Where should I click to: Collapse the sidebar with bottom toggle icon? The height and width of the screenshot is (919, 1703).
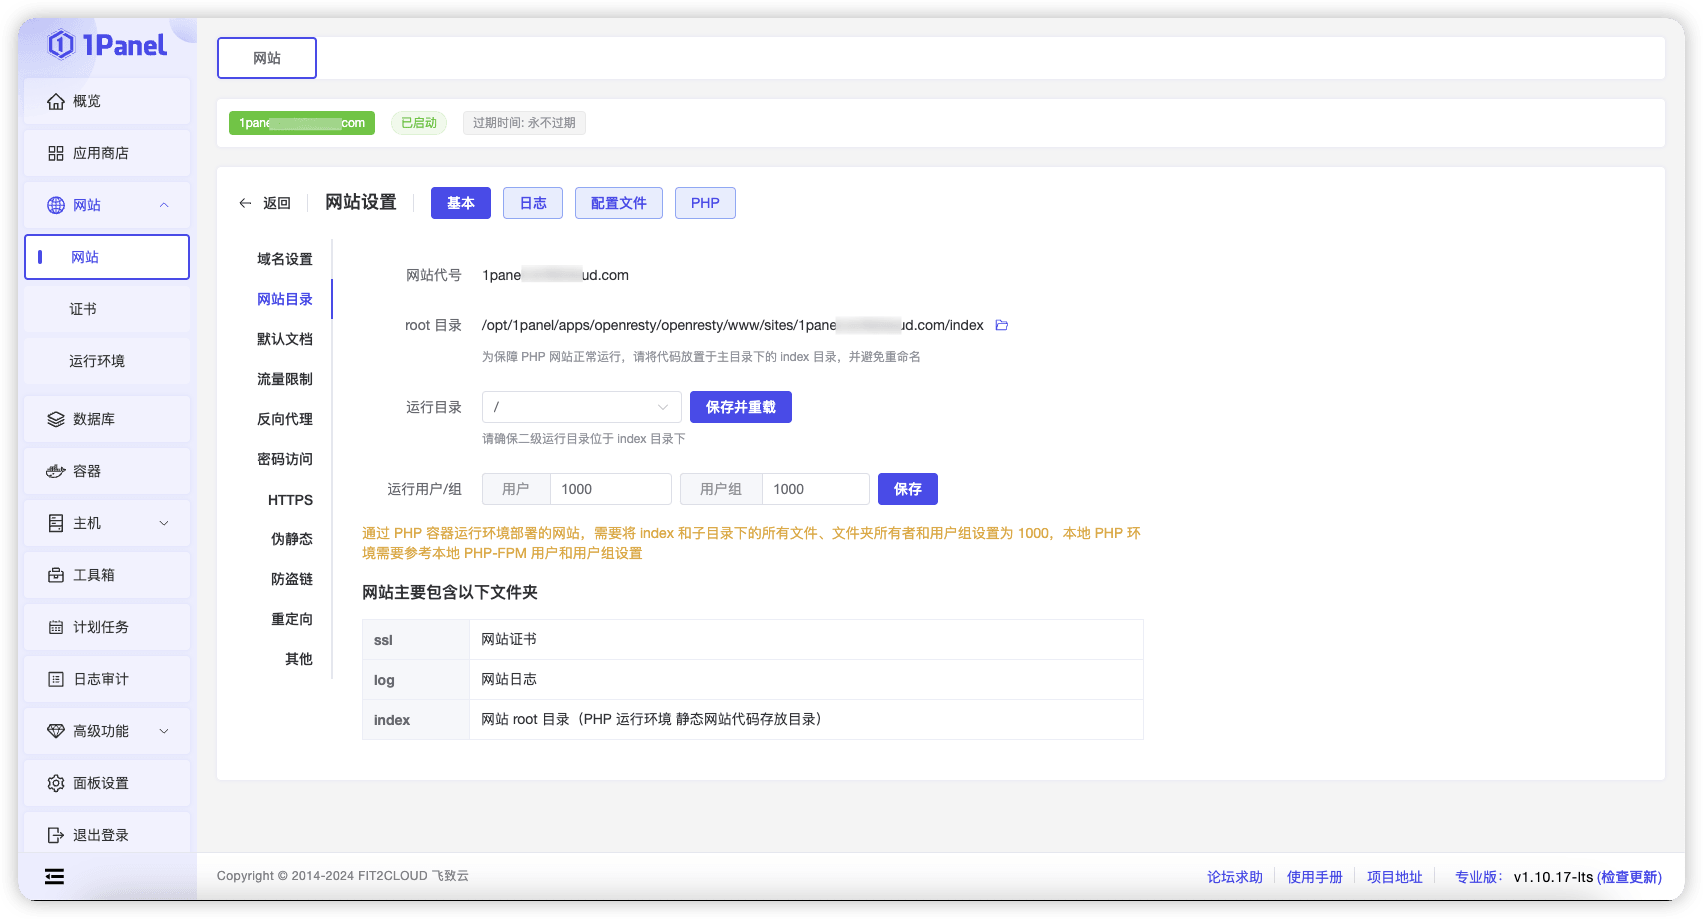pos(54,876)
